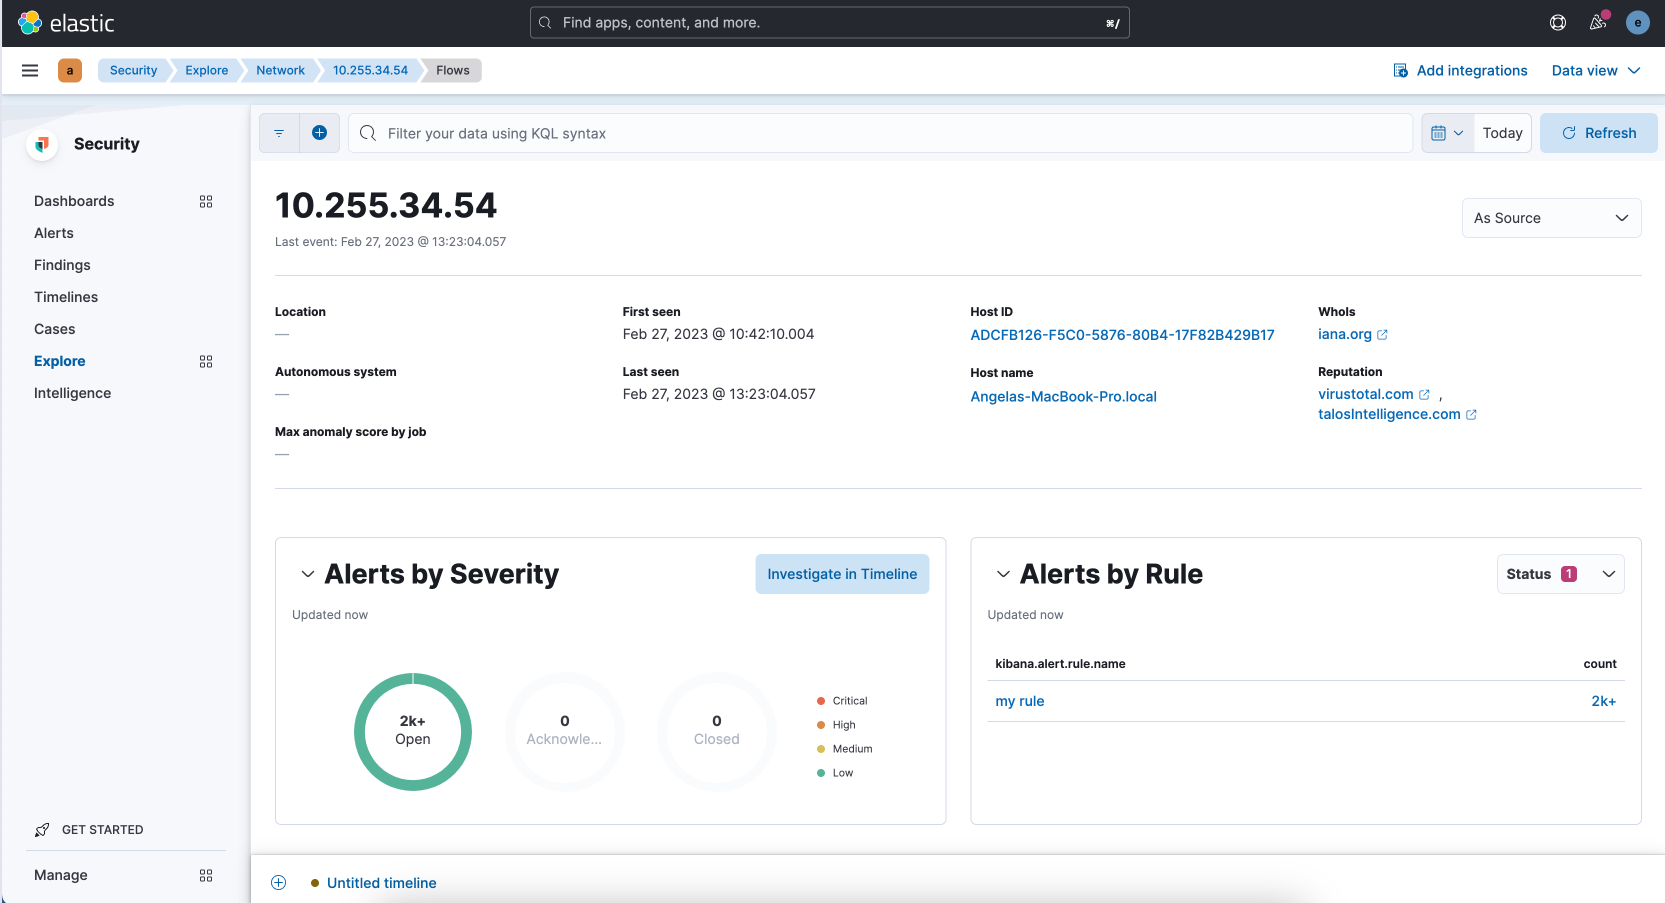Open the my rule link in Alerts by Rule

(x=1019, y=701)
